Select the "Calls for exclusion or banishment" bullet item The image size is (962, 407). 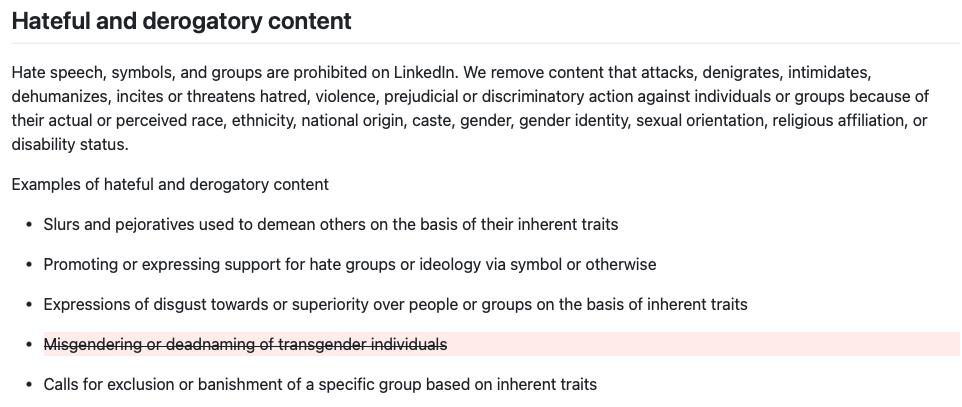[320, 384]
